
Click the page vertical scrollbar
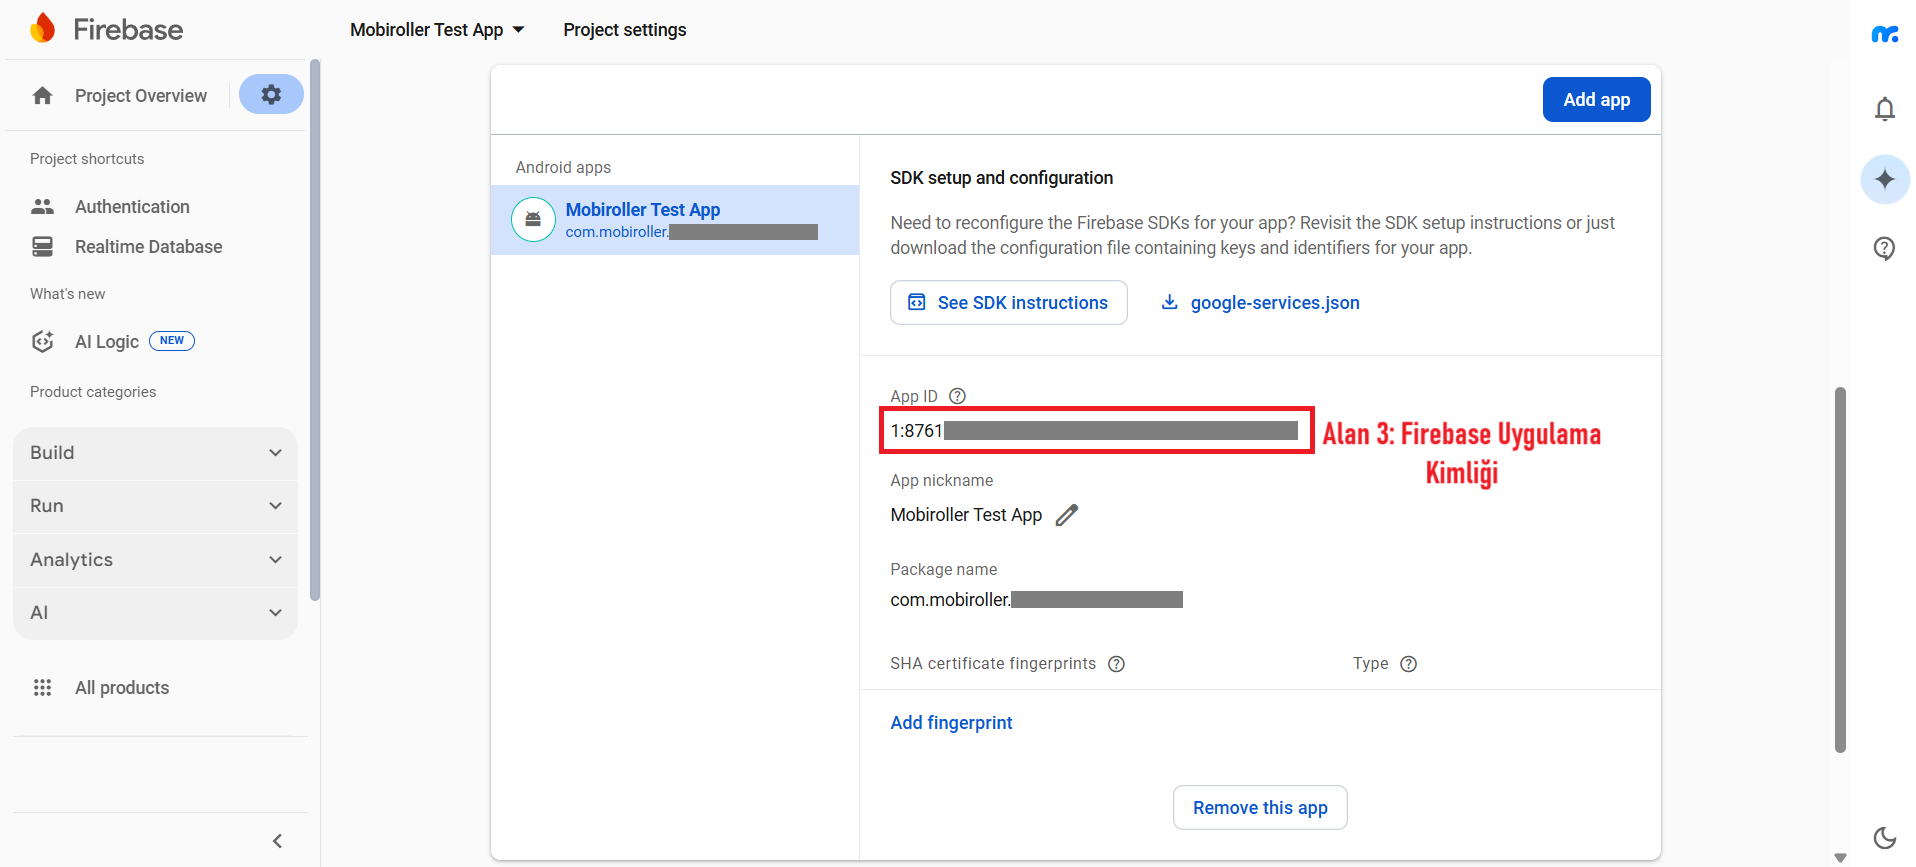1840,569
